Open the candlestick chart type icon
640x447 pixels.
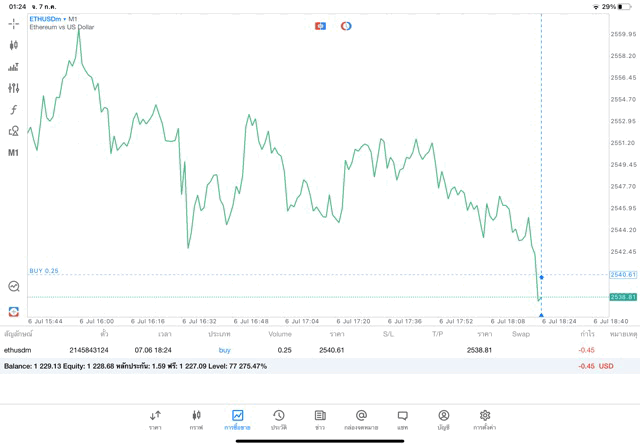tap(14, 45)
